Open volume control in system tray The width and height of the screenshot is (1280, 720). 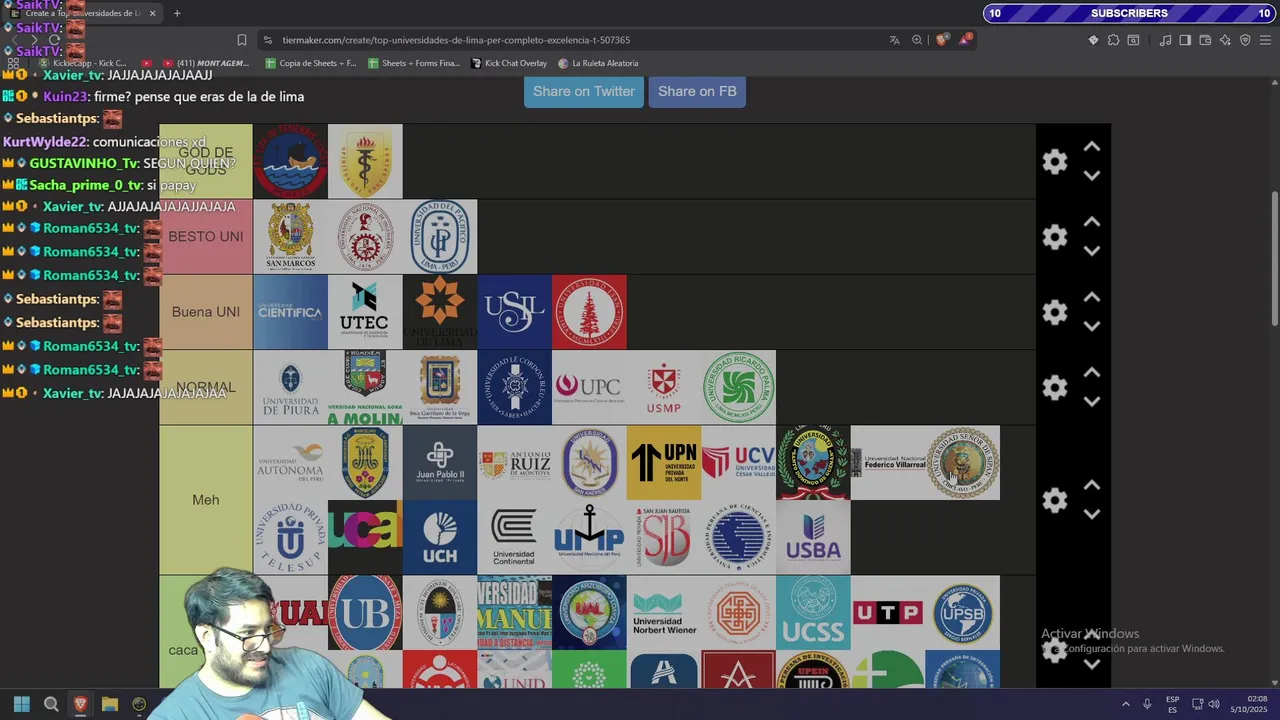1213,704
